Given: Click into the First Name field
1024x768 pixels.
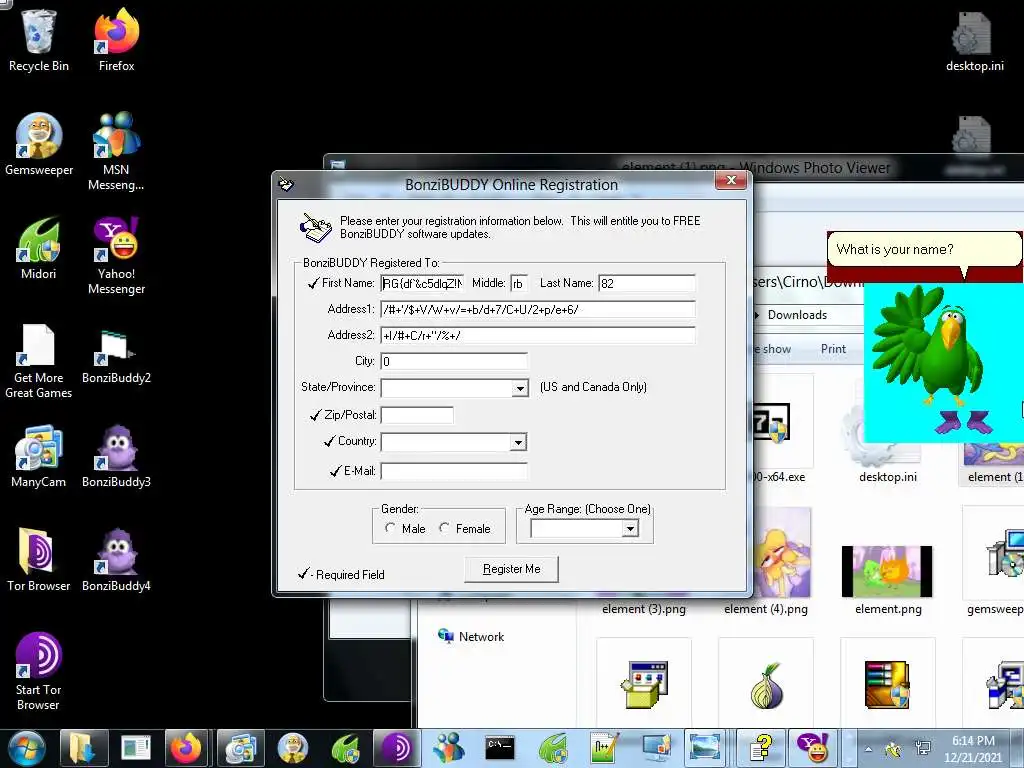Looking at the screenshot, I should pyautogui.click(x=423, y=283).
